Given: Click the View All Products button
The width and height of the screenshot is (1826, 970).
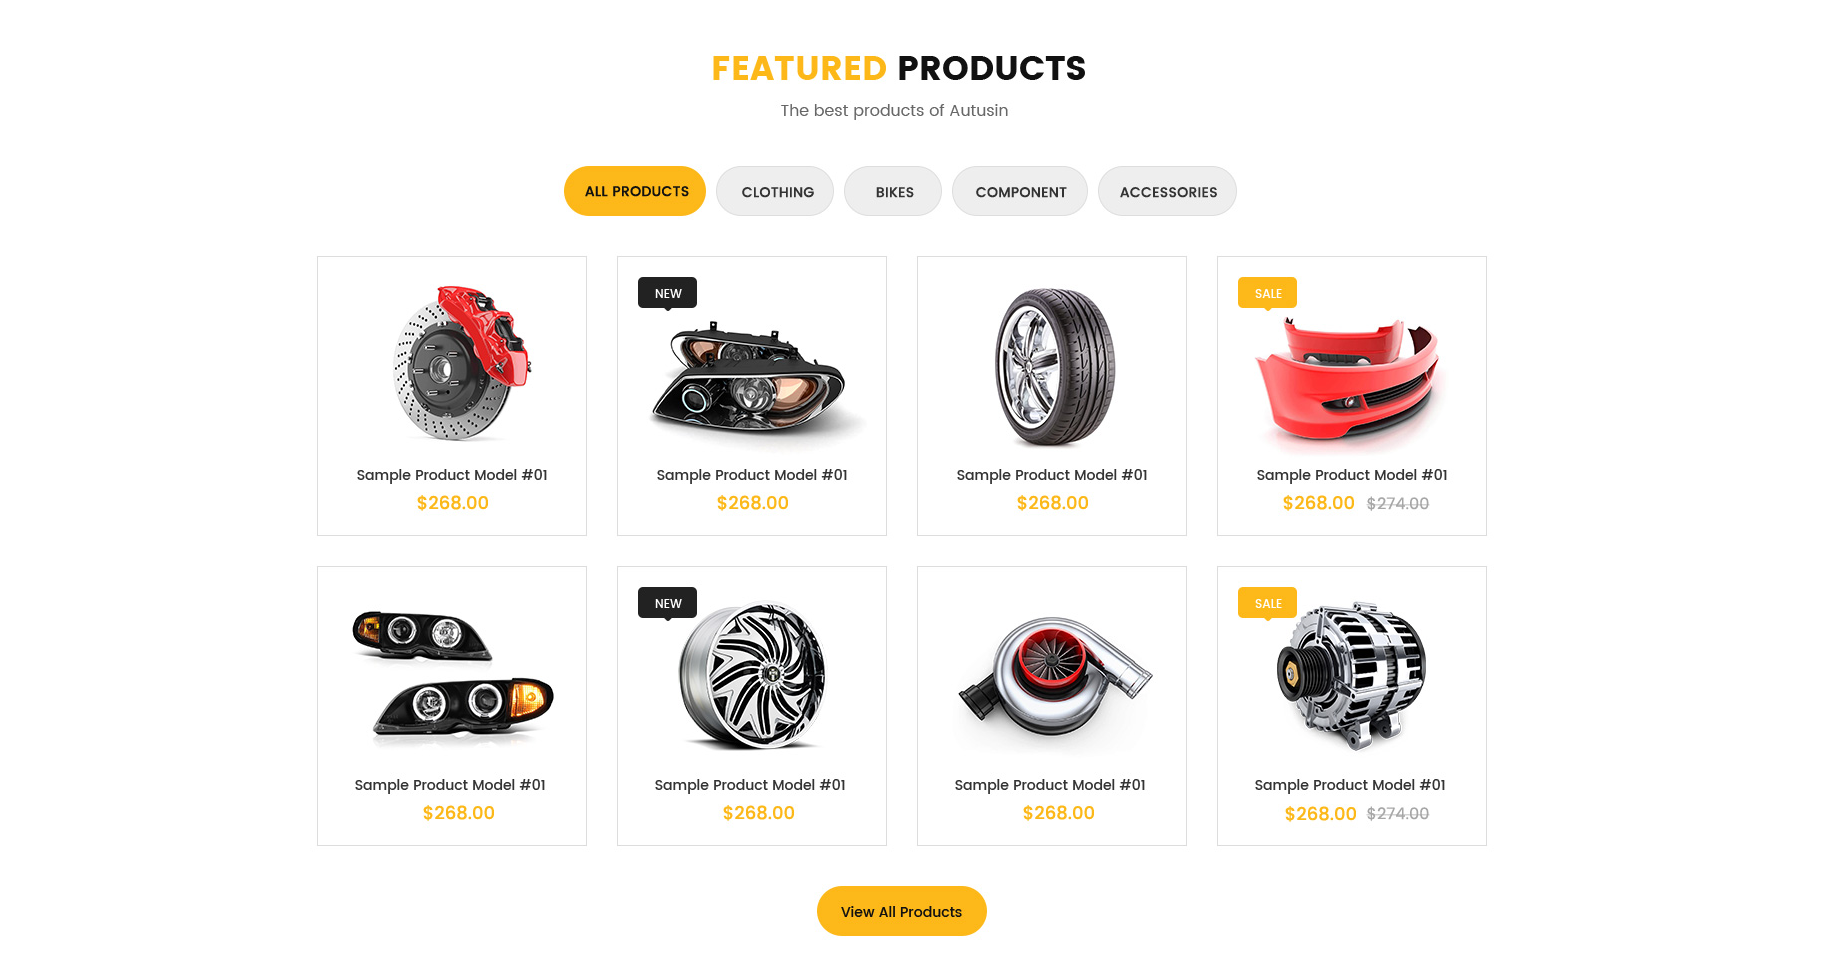Looking at the screenshot, I should point(902,911).
